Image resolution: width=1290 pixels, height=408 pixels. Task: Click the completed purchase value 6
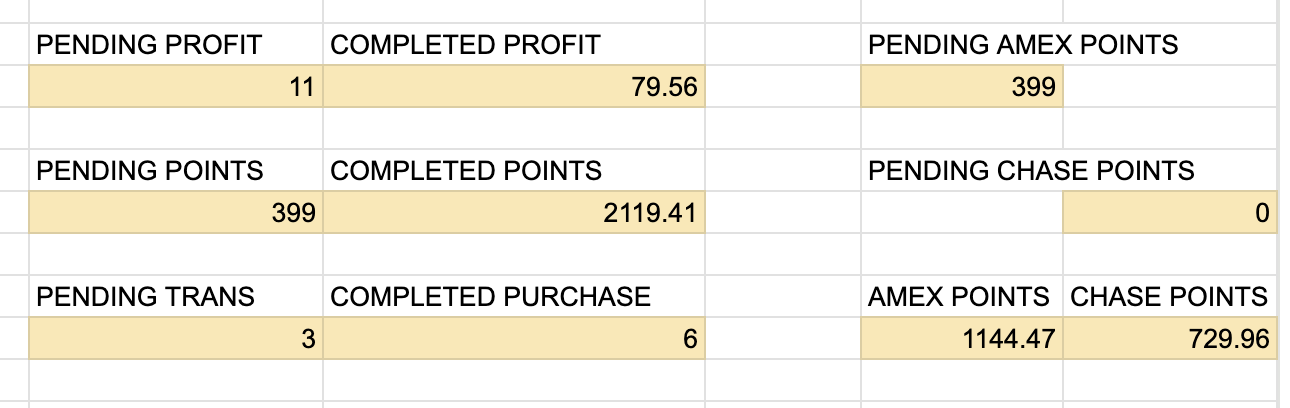click(513, 339)
